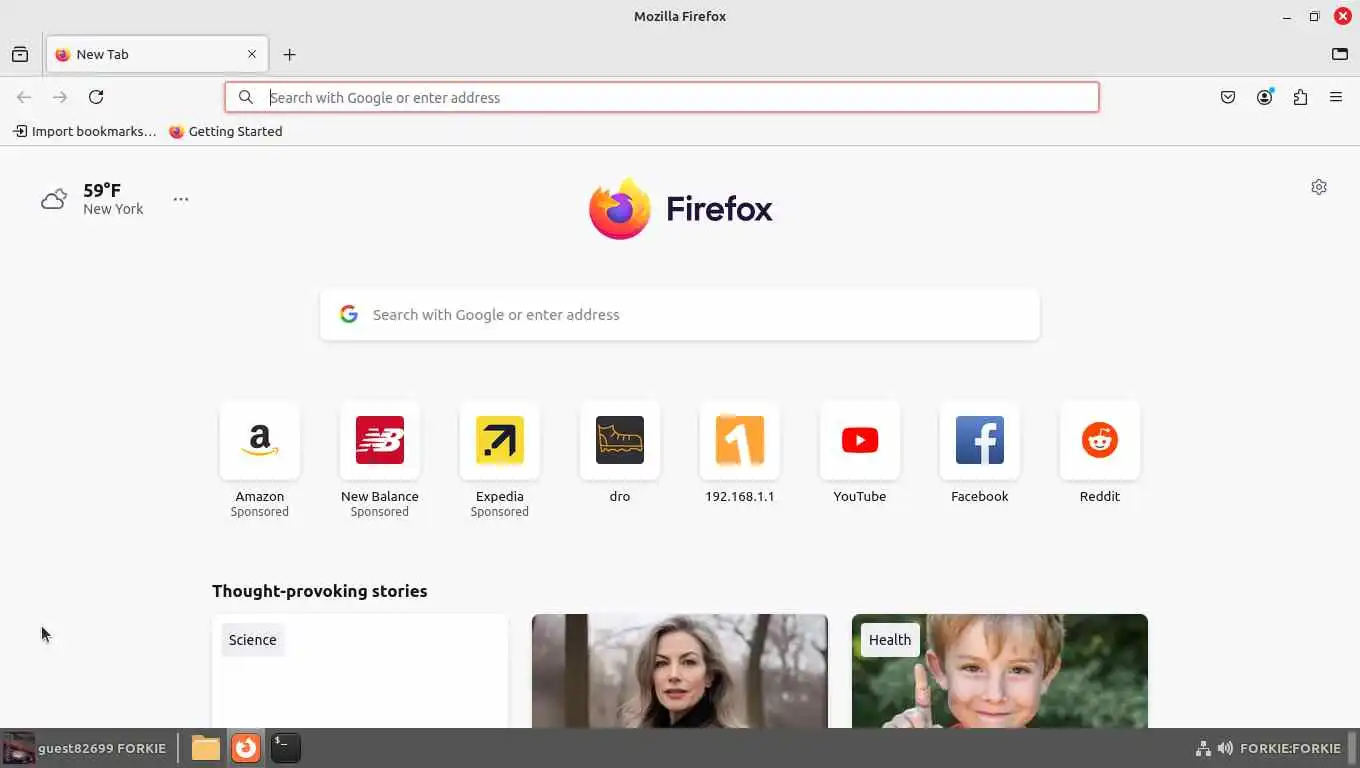Go forward one page
Viewport: 1360px width, 768px height.
(60, 97)
